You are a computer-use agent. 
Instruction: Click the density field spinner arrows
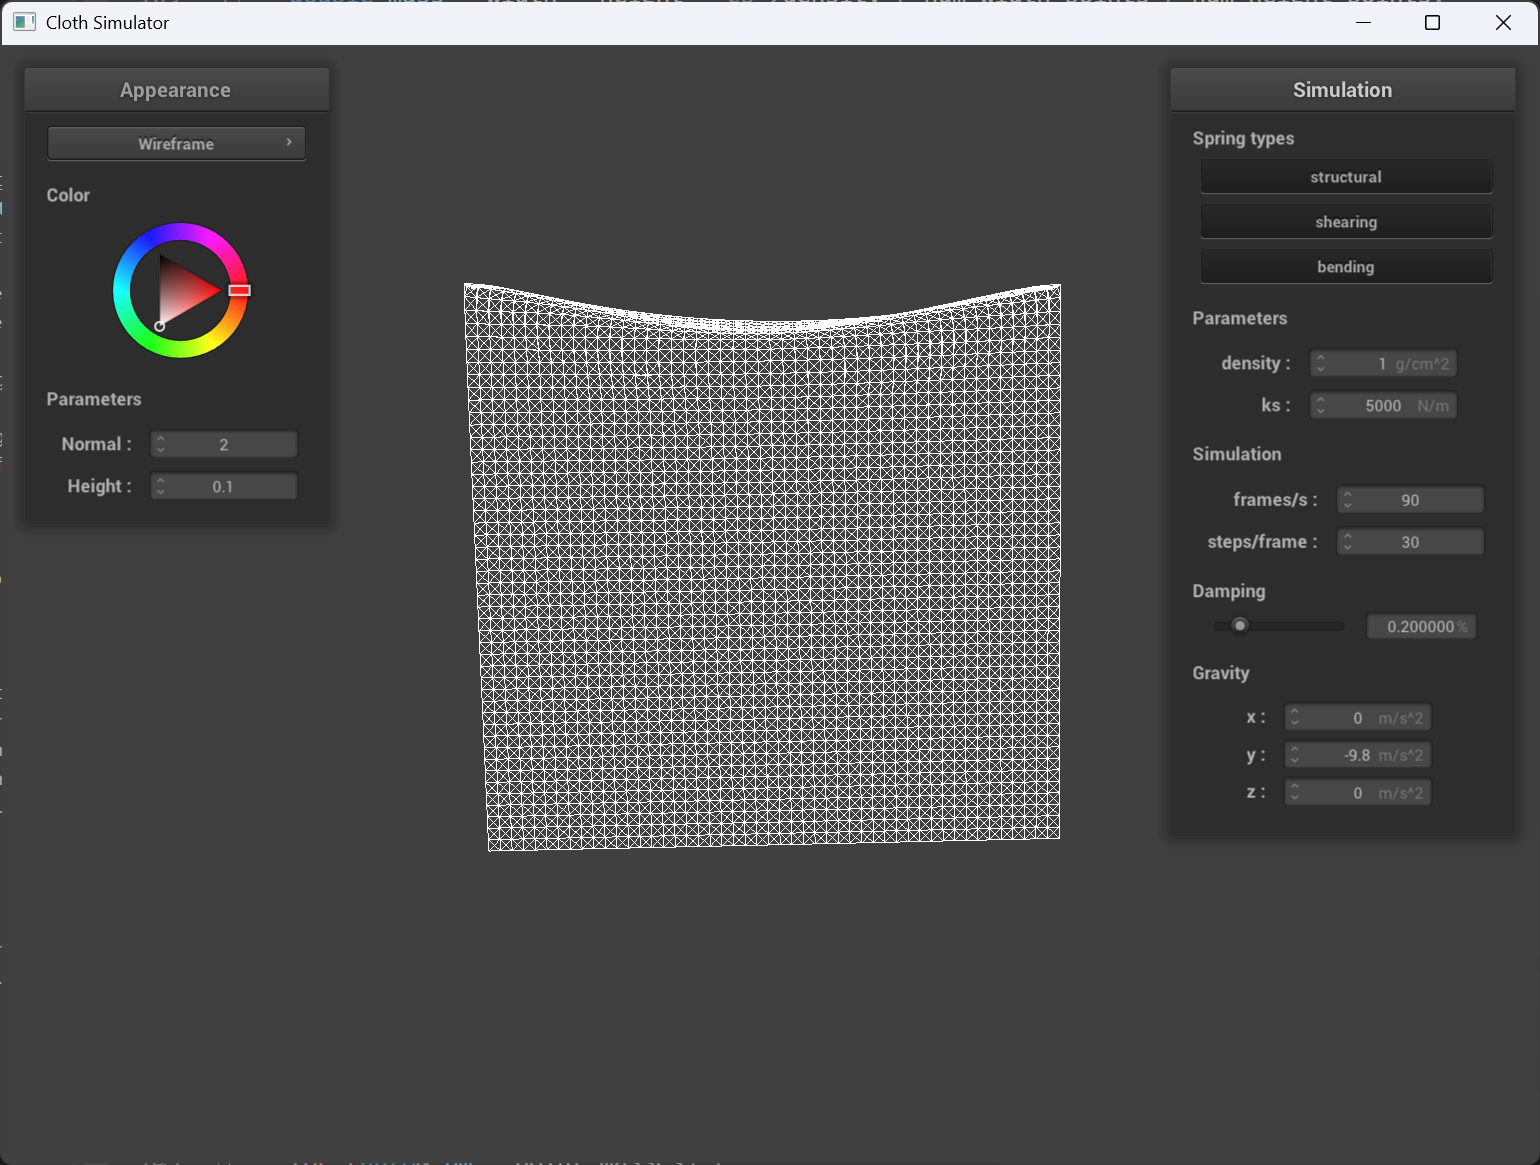pos(1321,363)
